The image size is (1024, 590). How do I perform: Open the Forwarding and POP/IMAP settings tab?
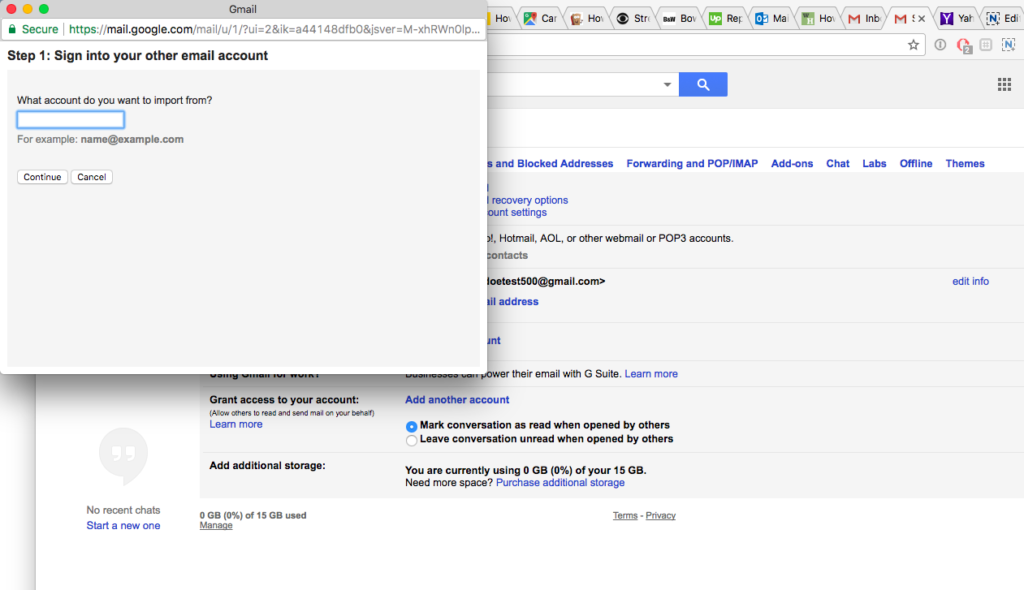coord(692,164)
